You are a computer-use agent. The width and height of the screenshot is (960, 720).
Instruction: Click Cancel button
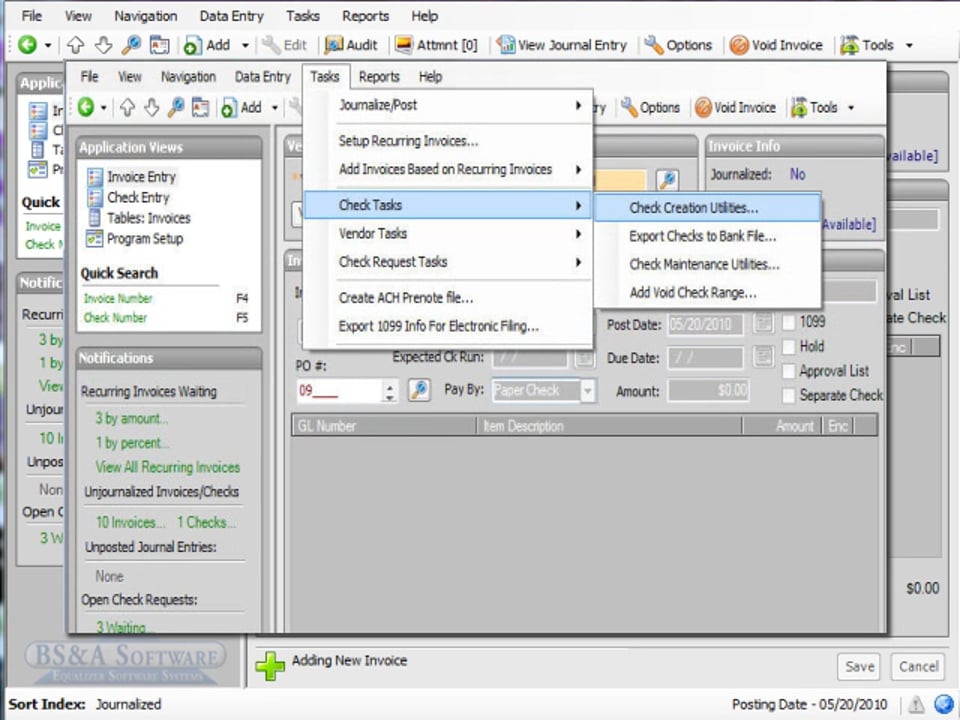click(918, 666)
